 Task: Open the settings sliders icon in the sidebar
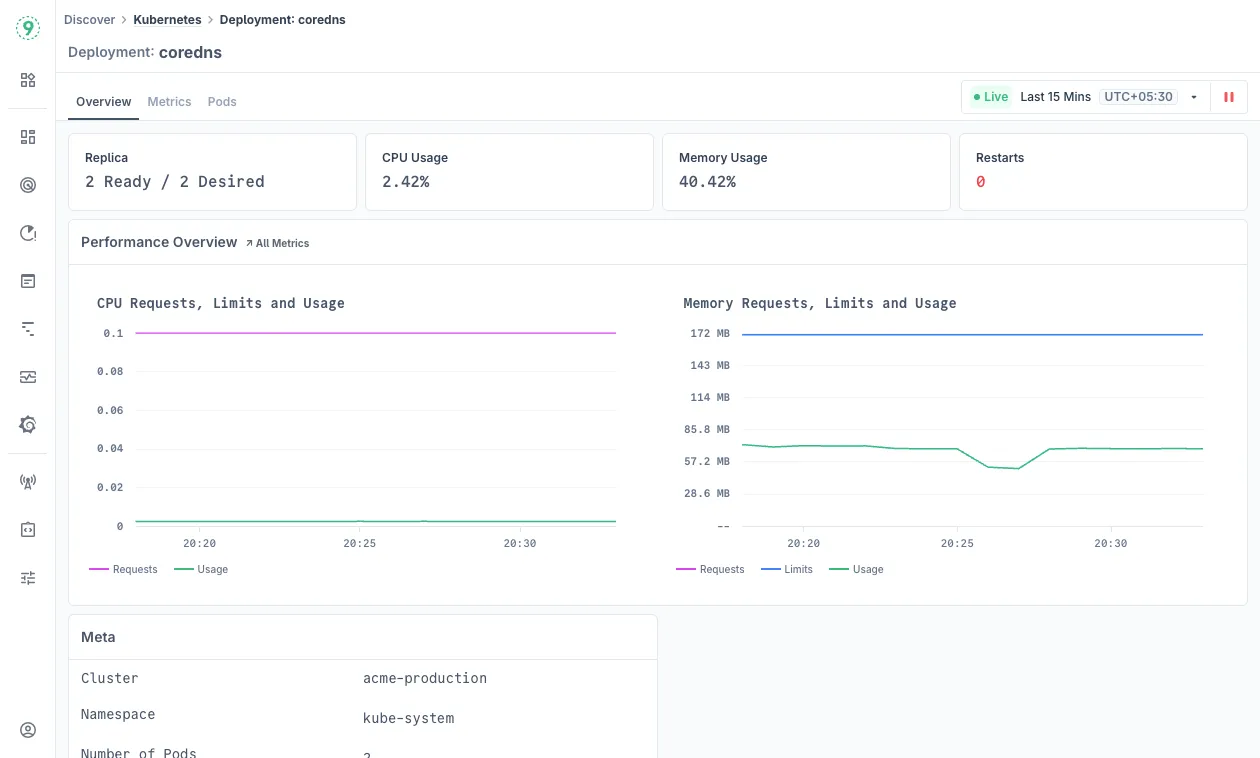tap(27, 577)
